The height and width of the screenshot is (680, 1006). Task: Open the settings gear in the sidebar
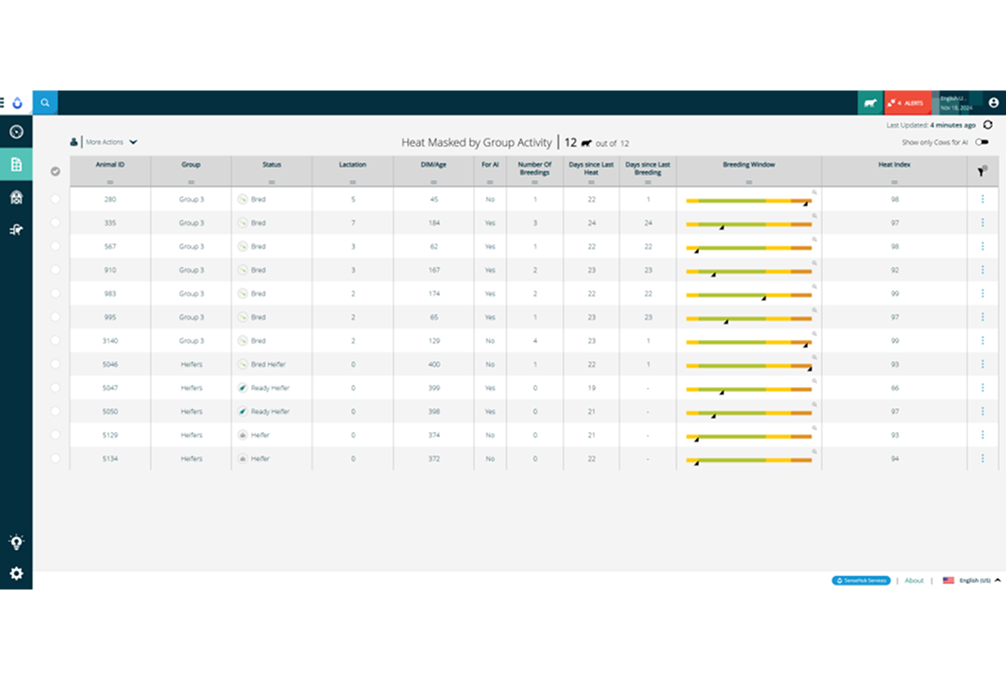[16, 574]
